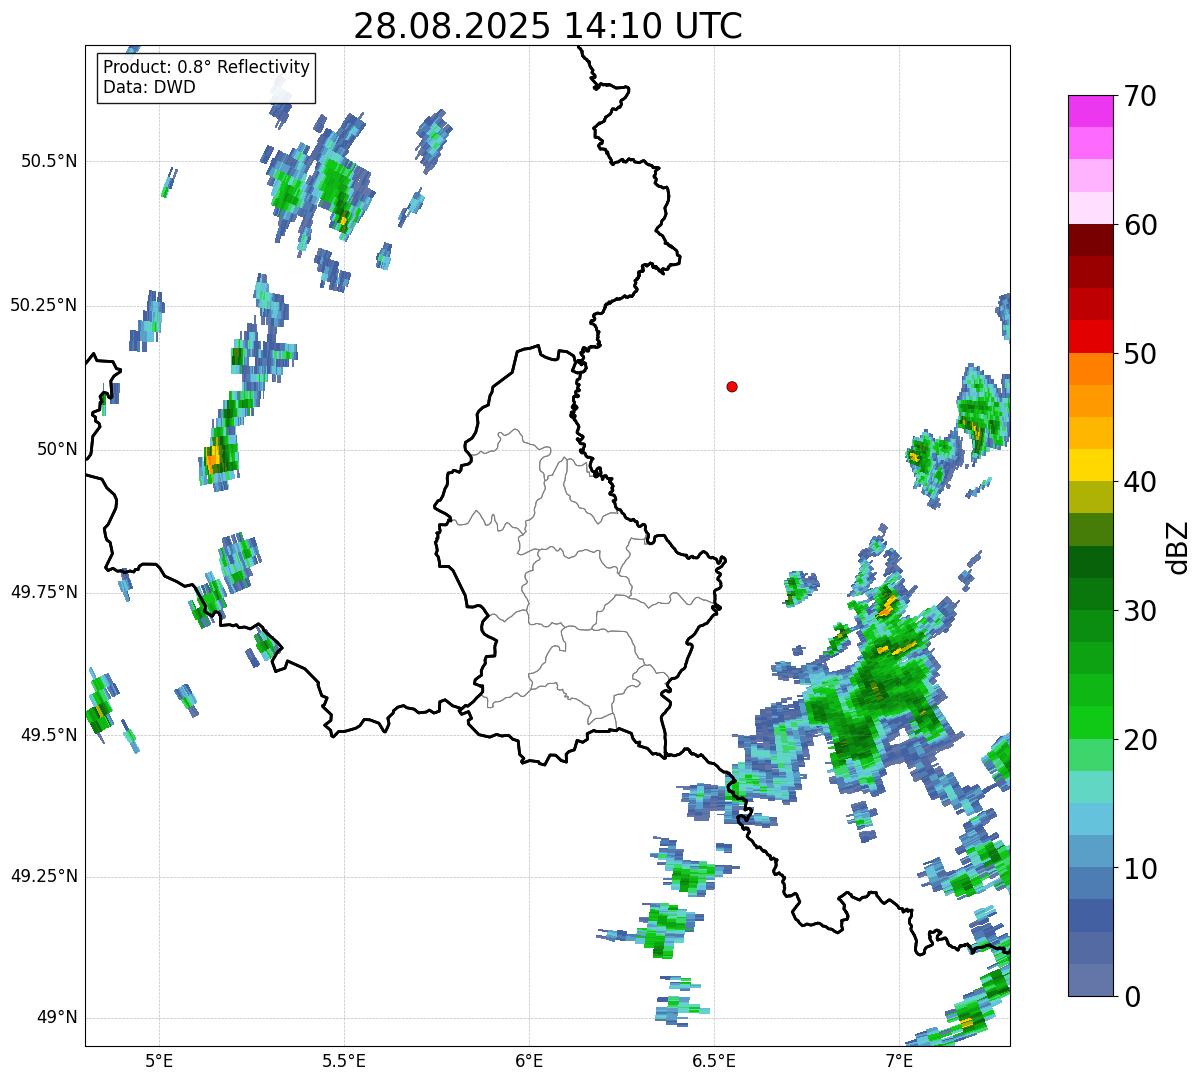Click the colorbar dBZ axis label
This screenshot has height=1081, width=1202.
pyautogui.click(x=1177, y=547)
